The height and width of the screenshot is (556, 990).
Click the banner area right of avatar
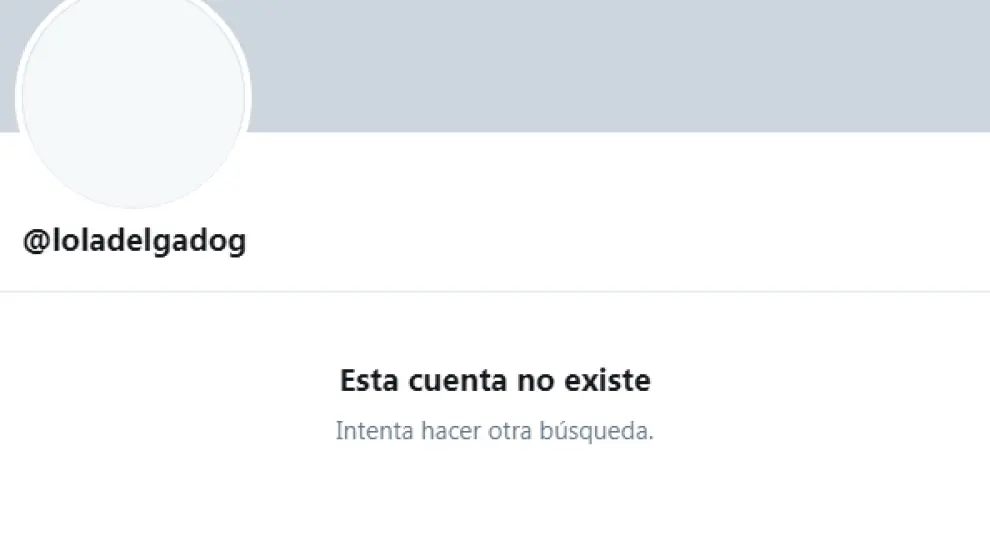621,66
